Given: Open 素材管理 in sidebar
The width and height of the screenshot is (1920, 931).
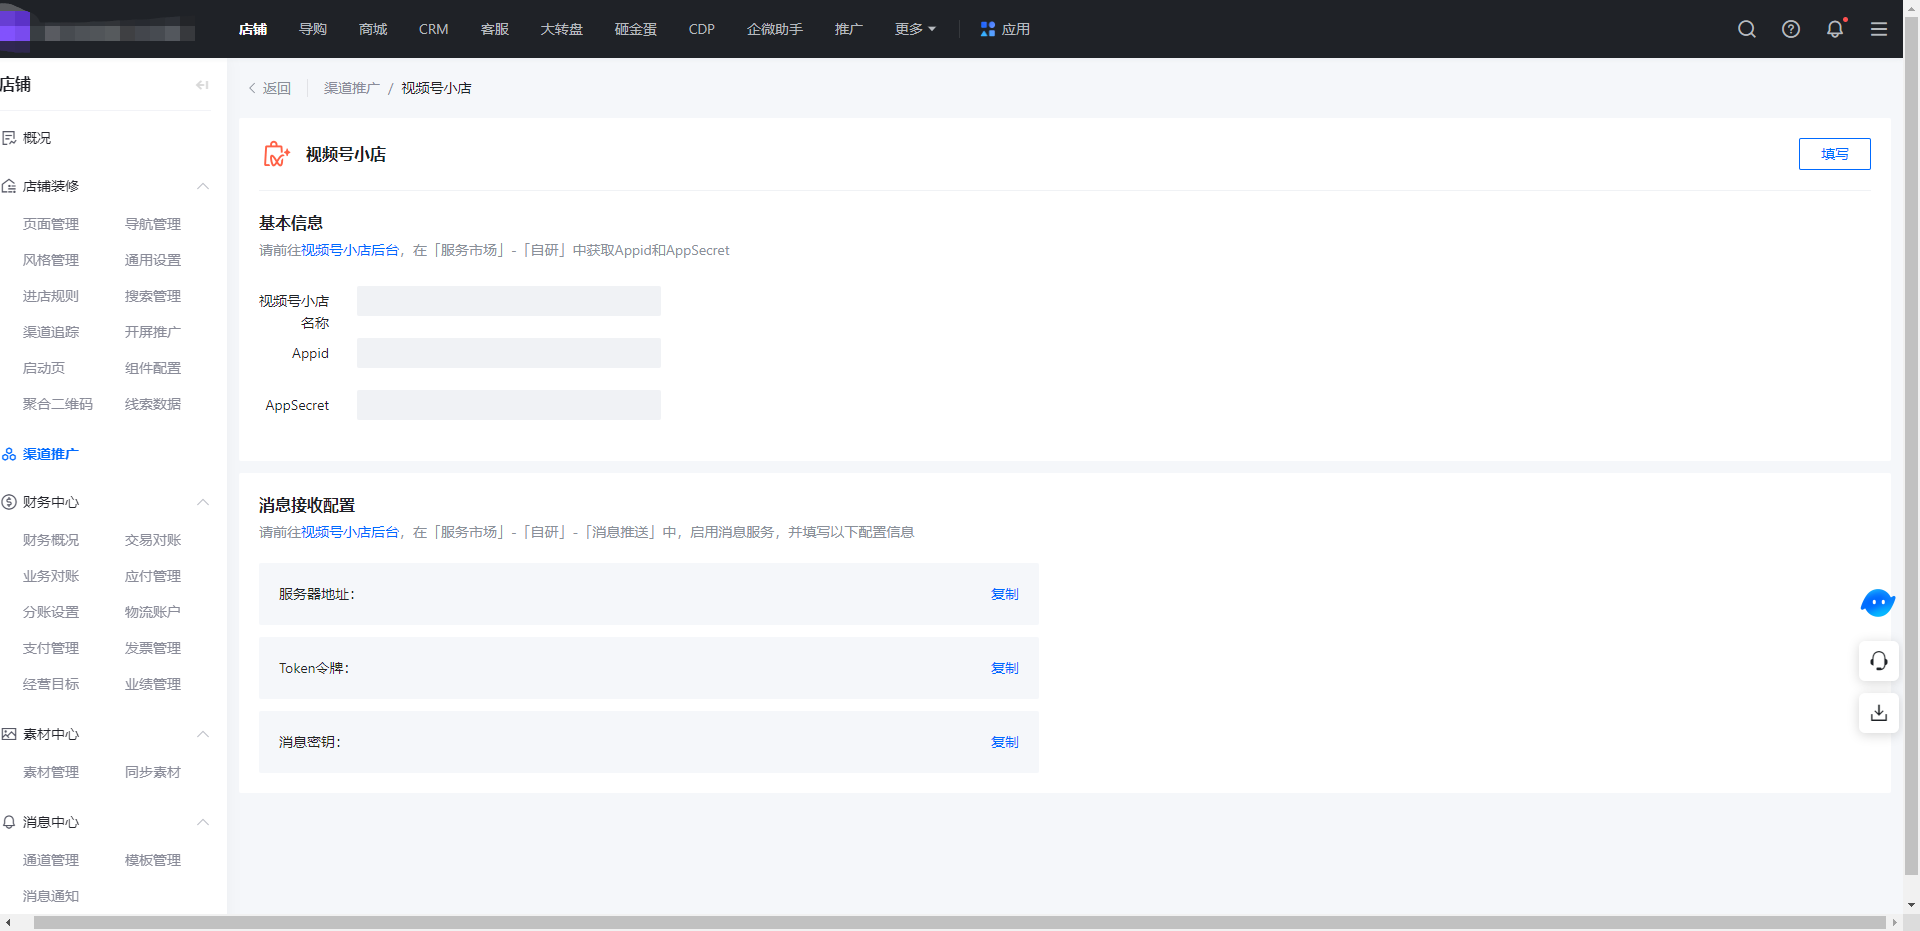Looking at the screenshot, I should click(51, 772).
